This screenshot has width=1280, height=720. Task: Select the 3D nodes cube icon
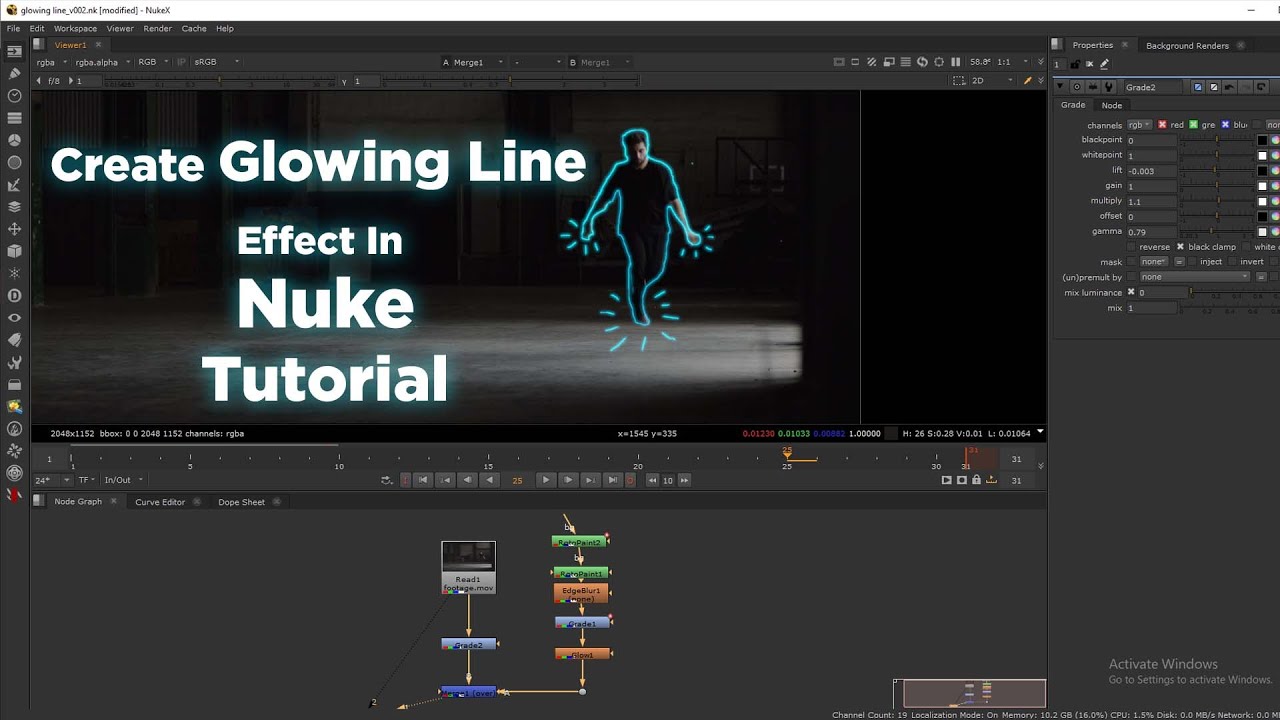pos(14,251)
